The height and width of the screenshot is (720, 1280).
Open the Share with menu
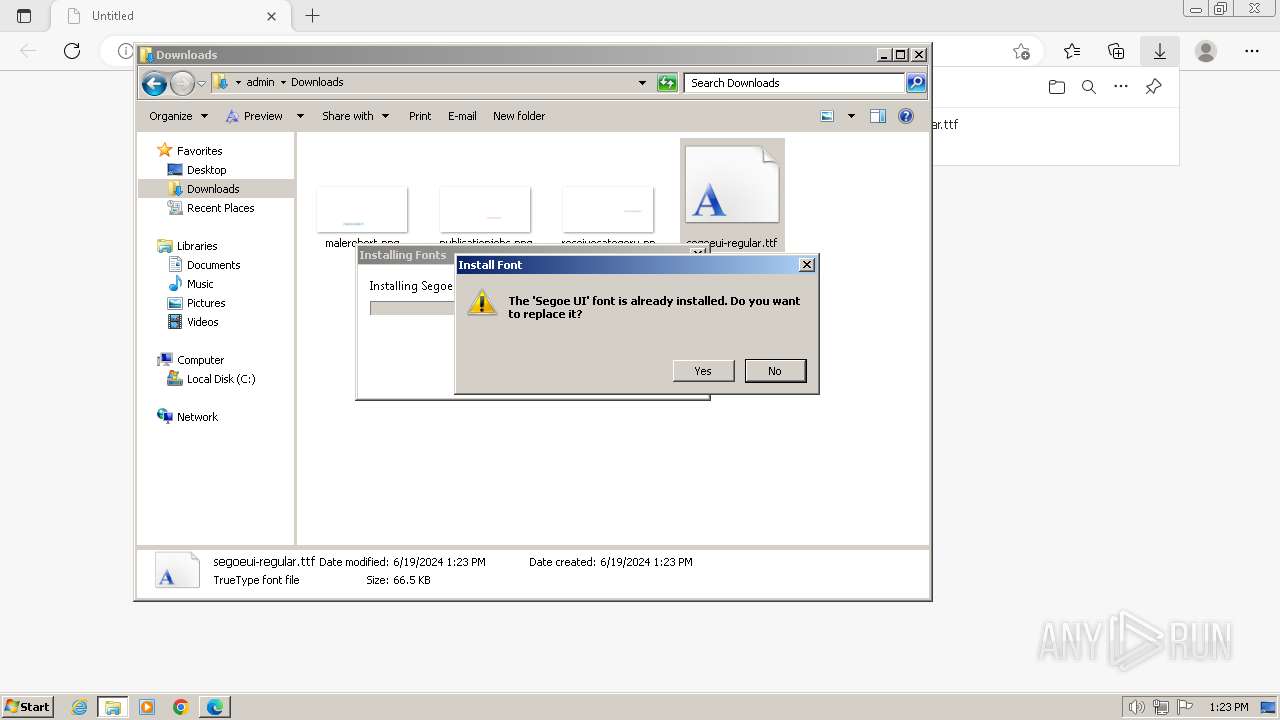(356, 116)
